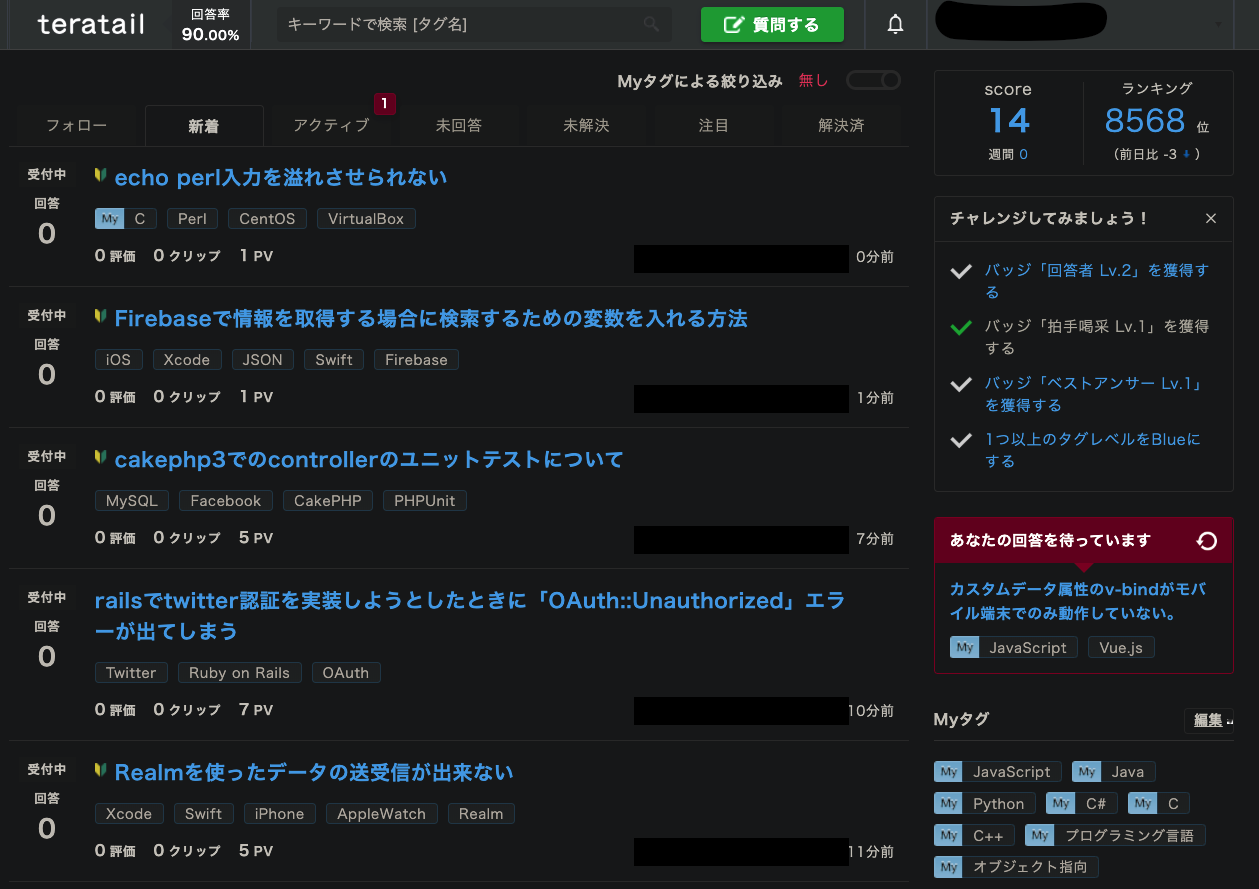Click the VirtualBox tag
Screen dimensions: 1259x889
point(366,219)
